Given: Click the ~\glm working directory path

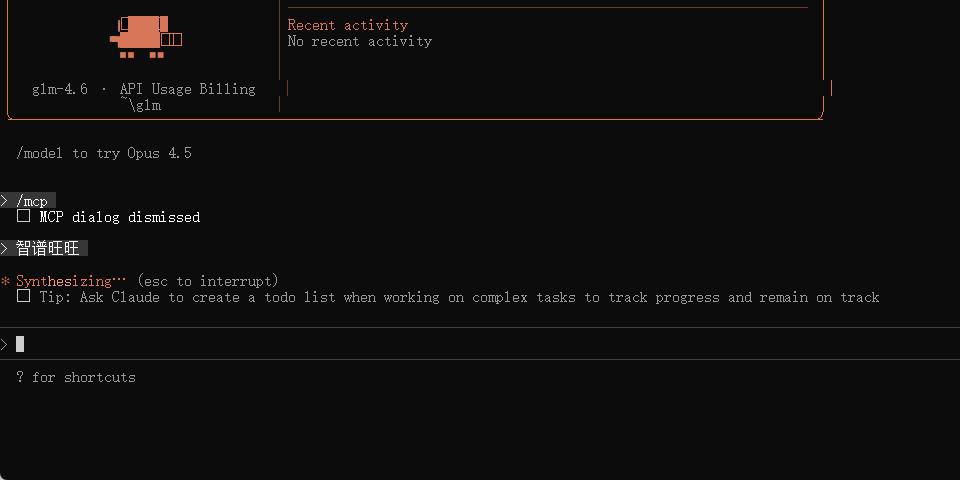Looking at the screenshot, I should click(x=140, y=105).
